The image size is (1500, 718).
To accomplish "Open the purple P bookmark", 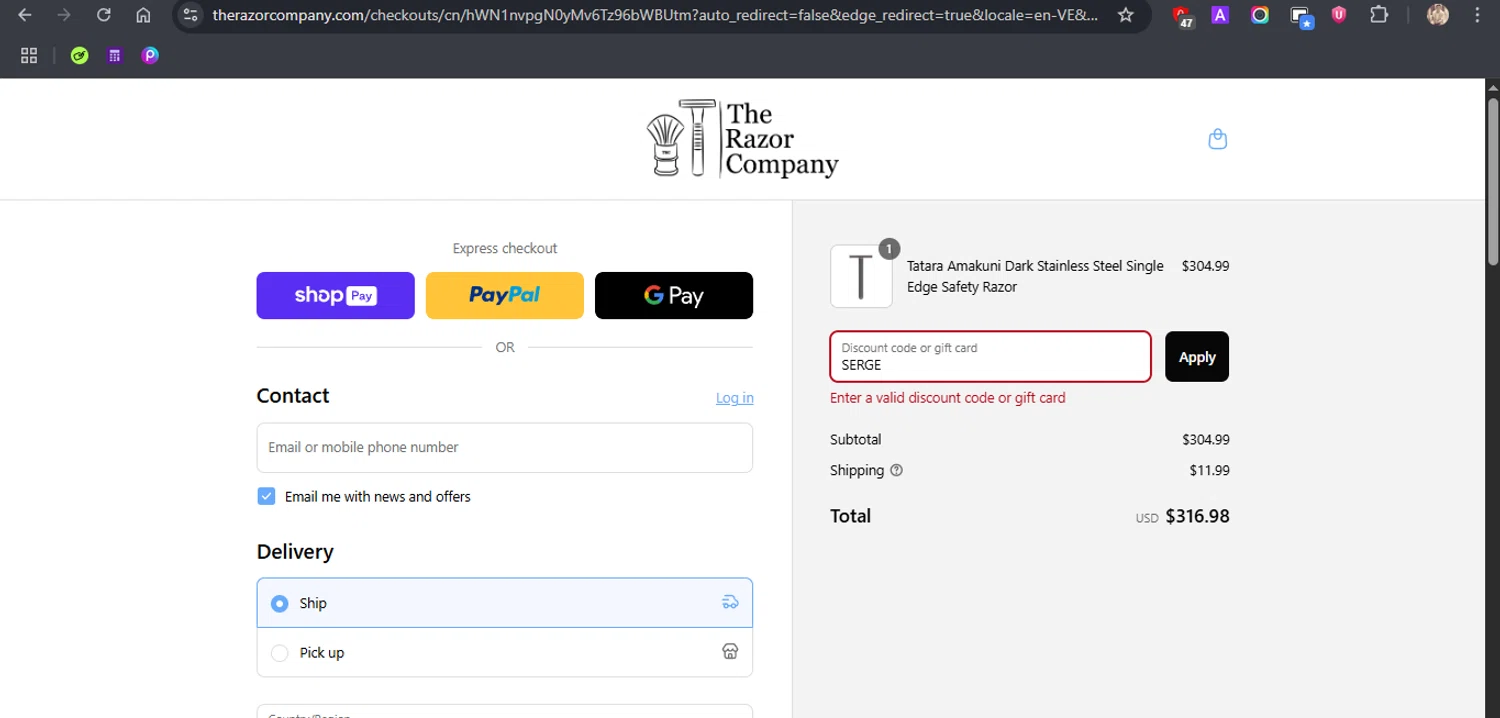I will pyautogui.click(x=150, y=56).
